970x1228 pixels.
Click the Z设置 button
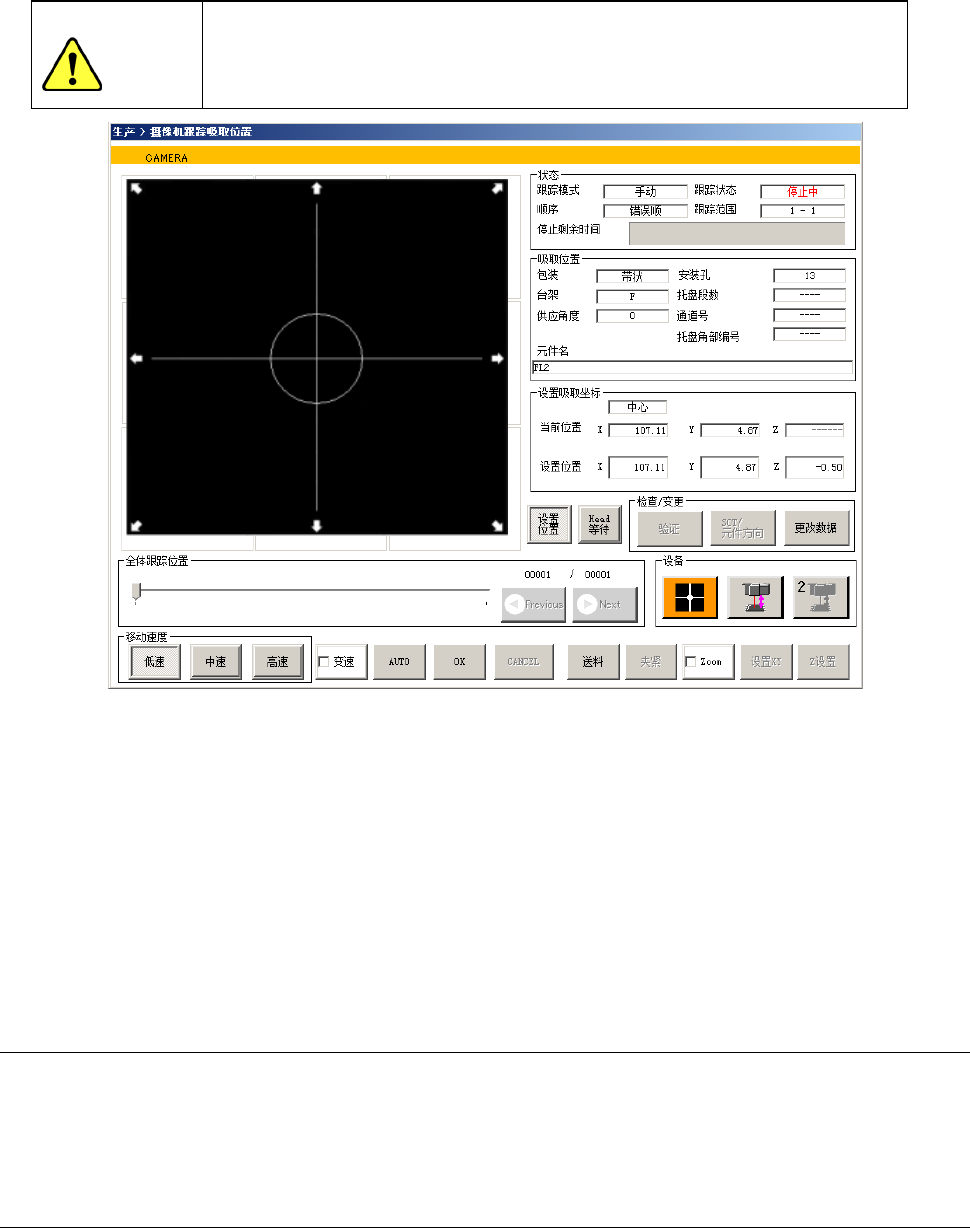823,662
